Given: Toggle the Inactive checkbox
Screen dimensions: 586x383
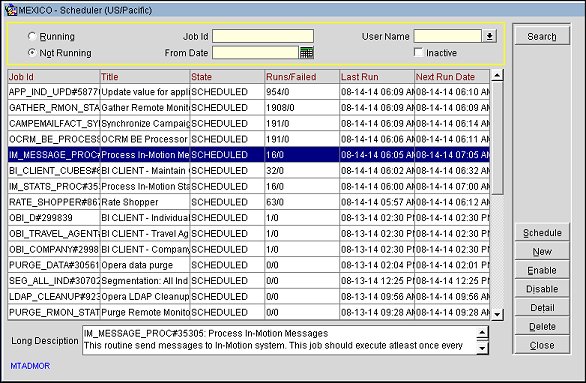Looking at the screenshot, I should pyautogui.click(x=419, y=52).
